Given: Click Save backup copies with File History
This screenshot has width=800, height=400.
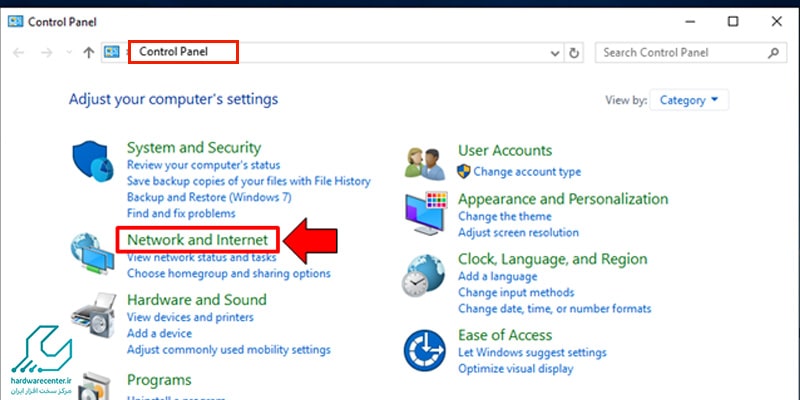Looking at the screenshot, I should [248, 181].
